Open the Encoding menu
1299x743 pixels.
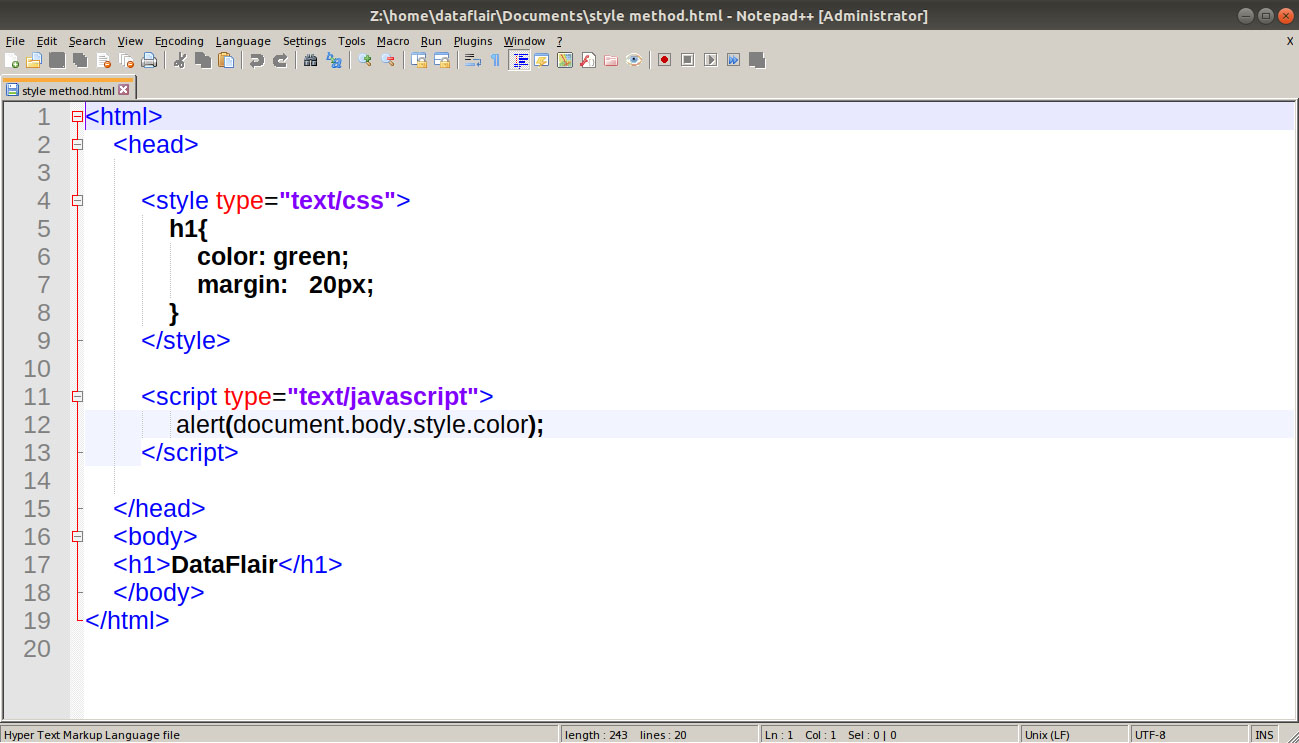pos(179,41)
